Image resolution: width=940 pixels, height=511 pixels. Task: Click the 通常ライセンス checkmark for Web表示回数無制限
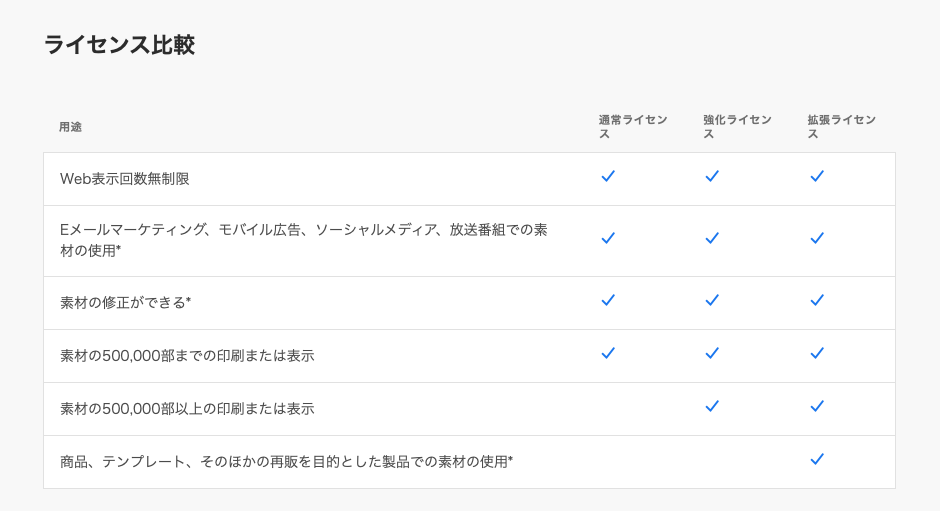pos(608,176)
